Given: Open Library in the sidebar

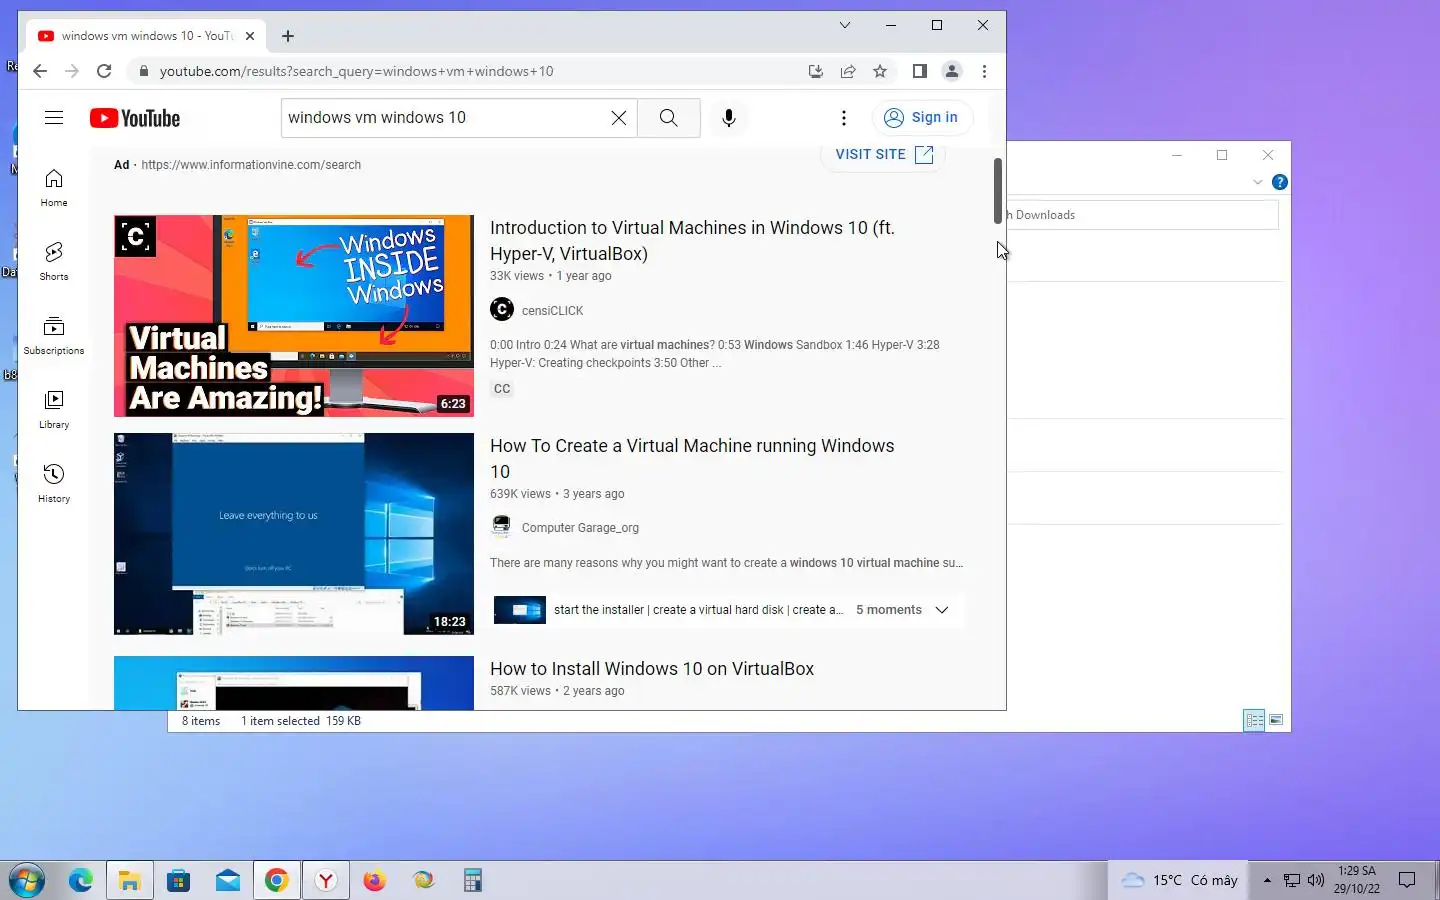Looking at the screenshot, I should click(x=54, y=409).
